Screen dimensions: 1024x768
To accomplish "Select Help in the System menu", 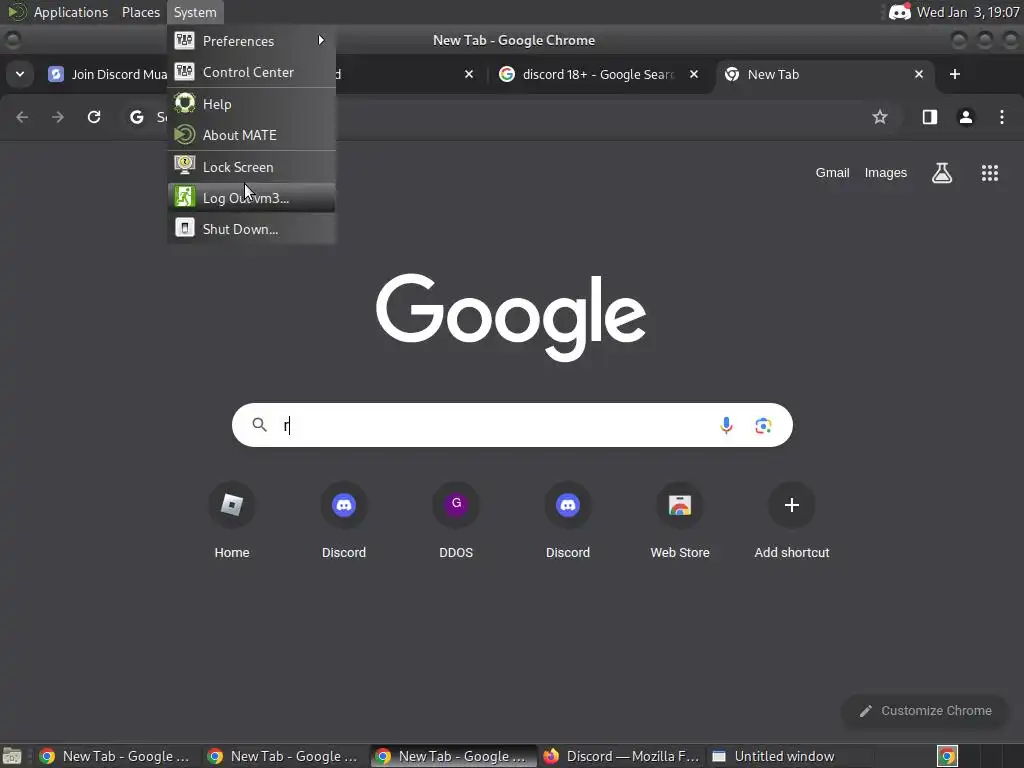I will (x=251, y=104).
